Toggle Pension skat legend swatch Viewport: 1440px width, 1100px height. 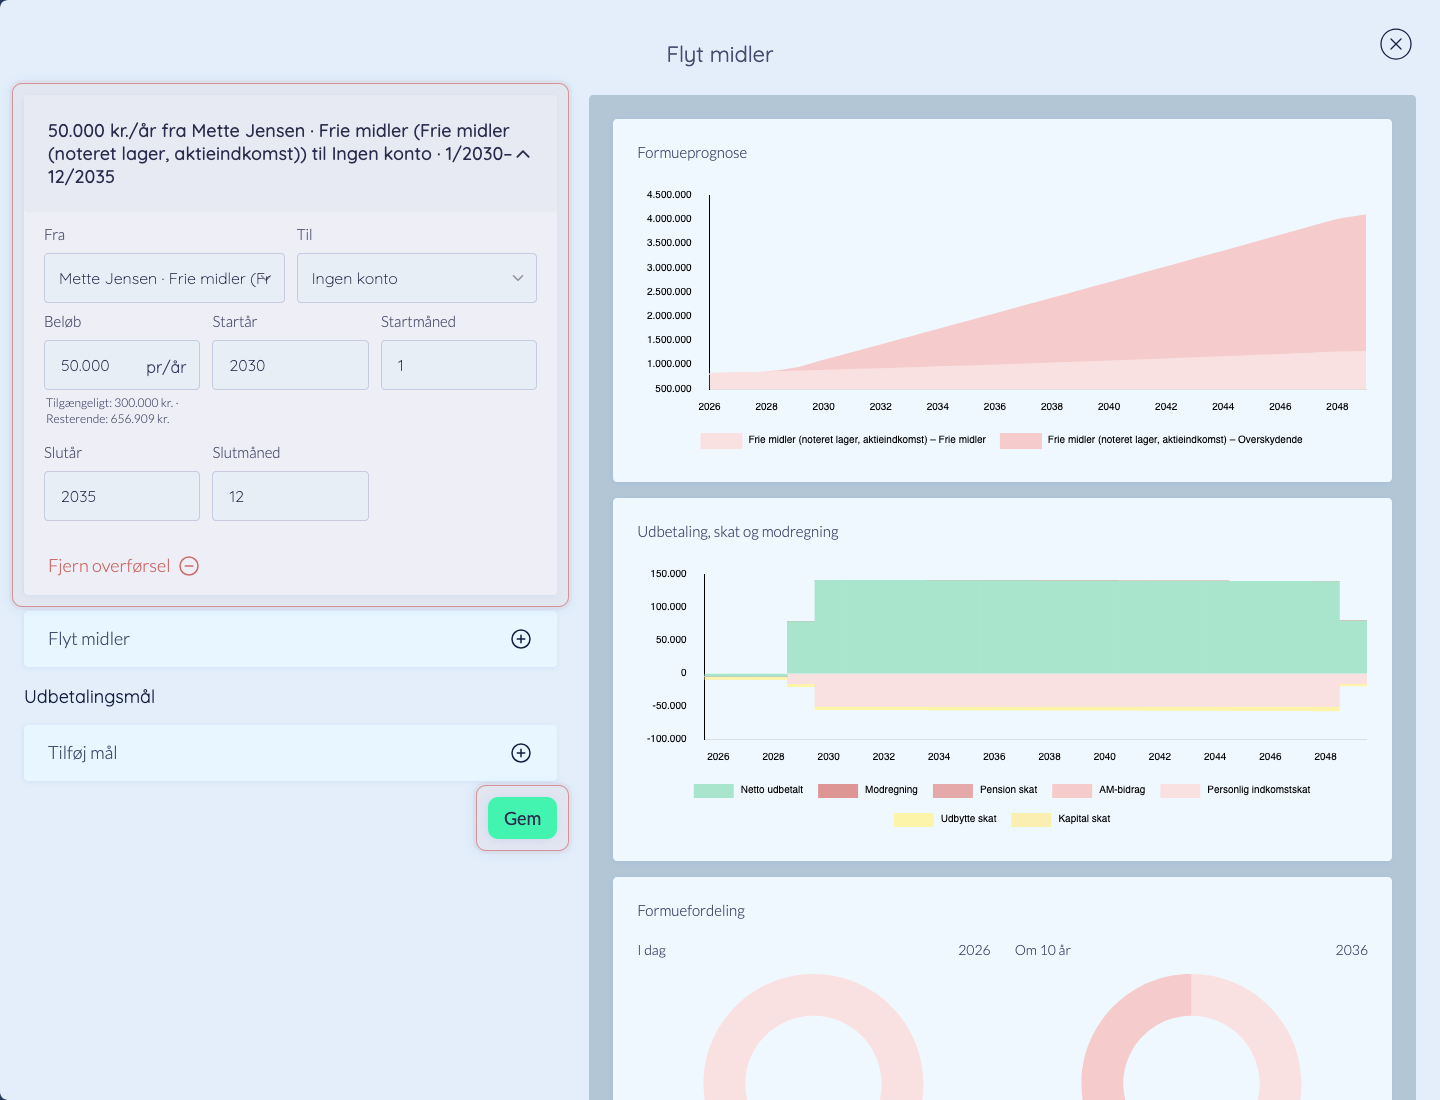[x=953, y=790]
